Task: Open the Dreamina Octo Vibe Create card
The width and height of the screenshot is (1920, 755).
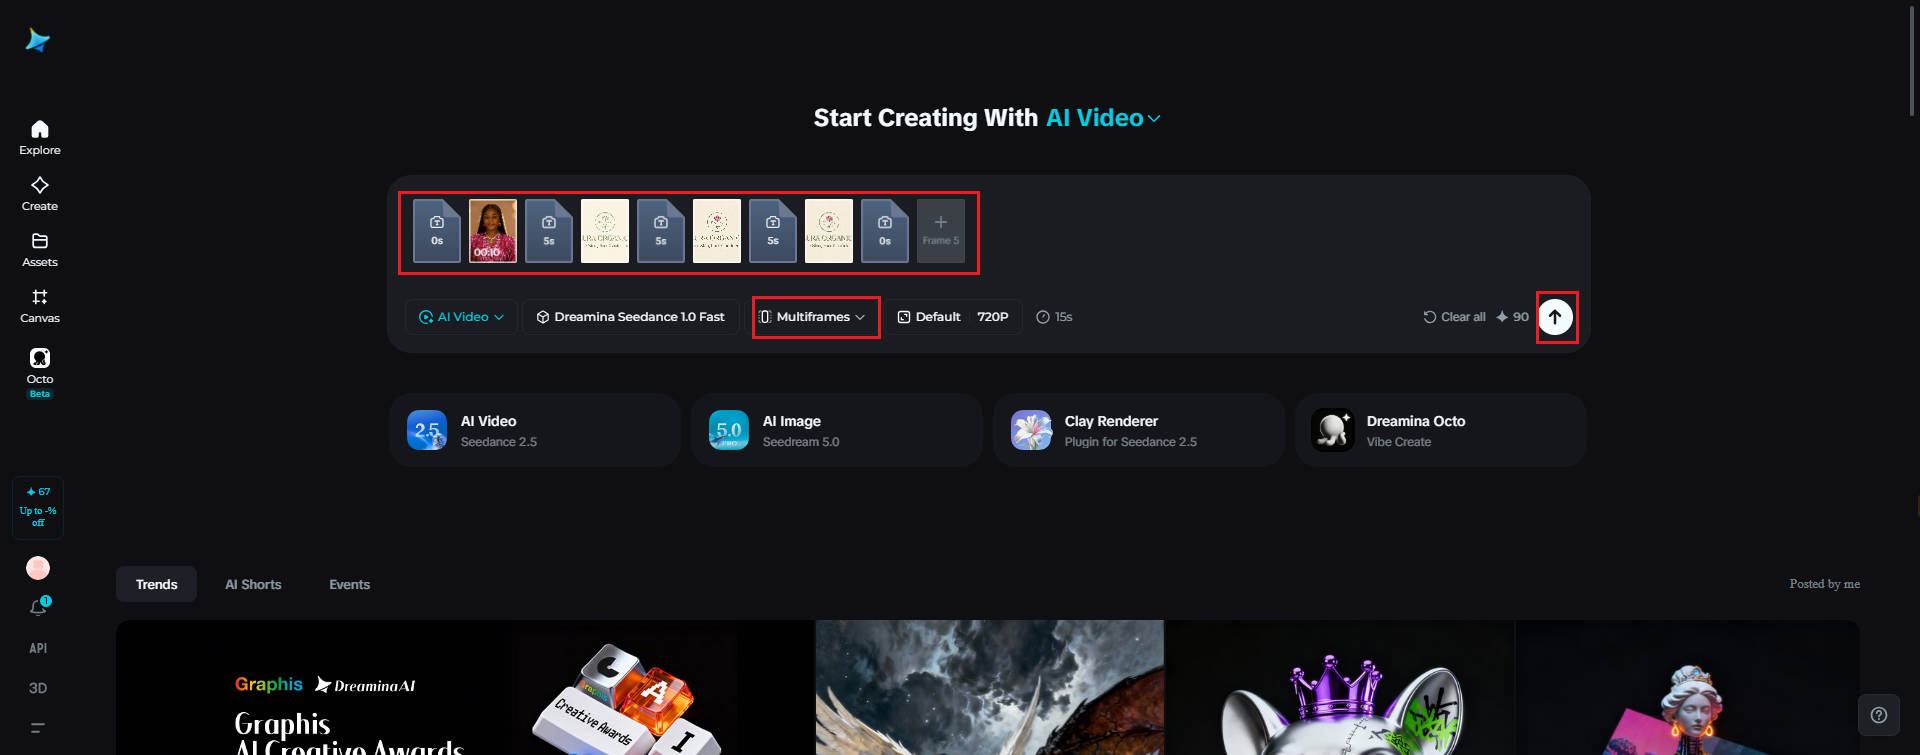Action: pos(1441,430)
